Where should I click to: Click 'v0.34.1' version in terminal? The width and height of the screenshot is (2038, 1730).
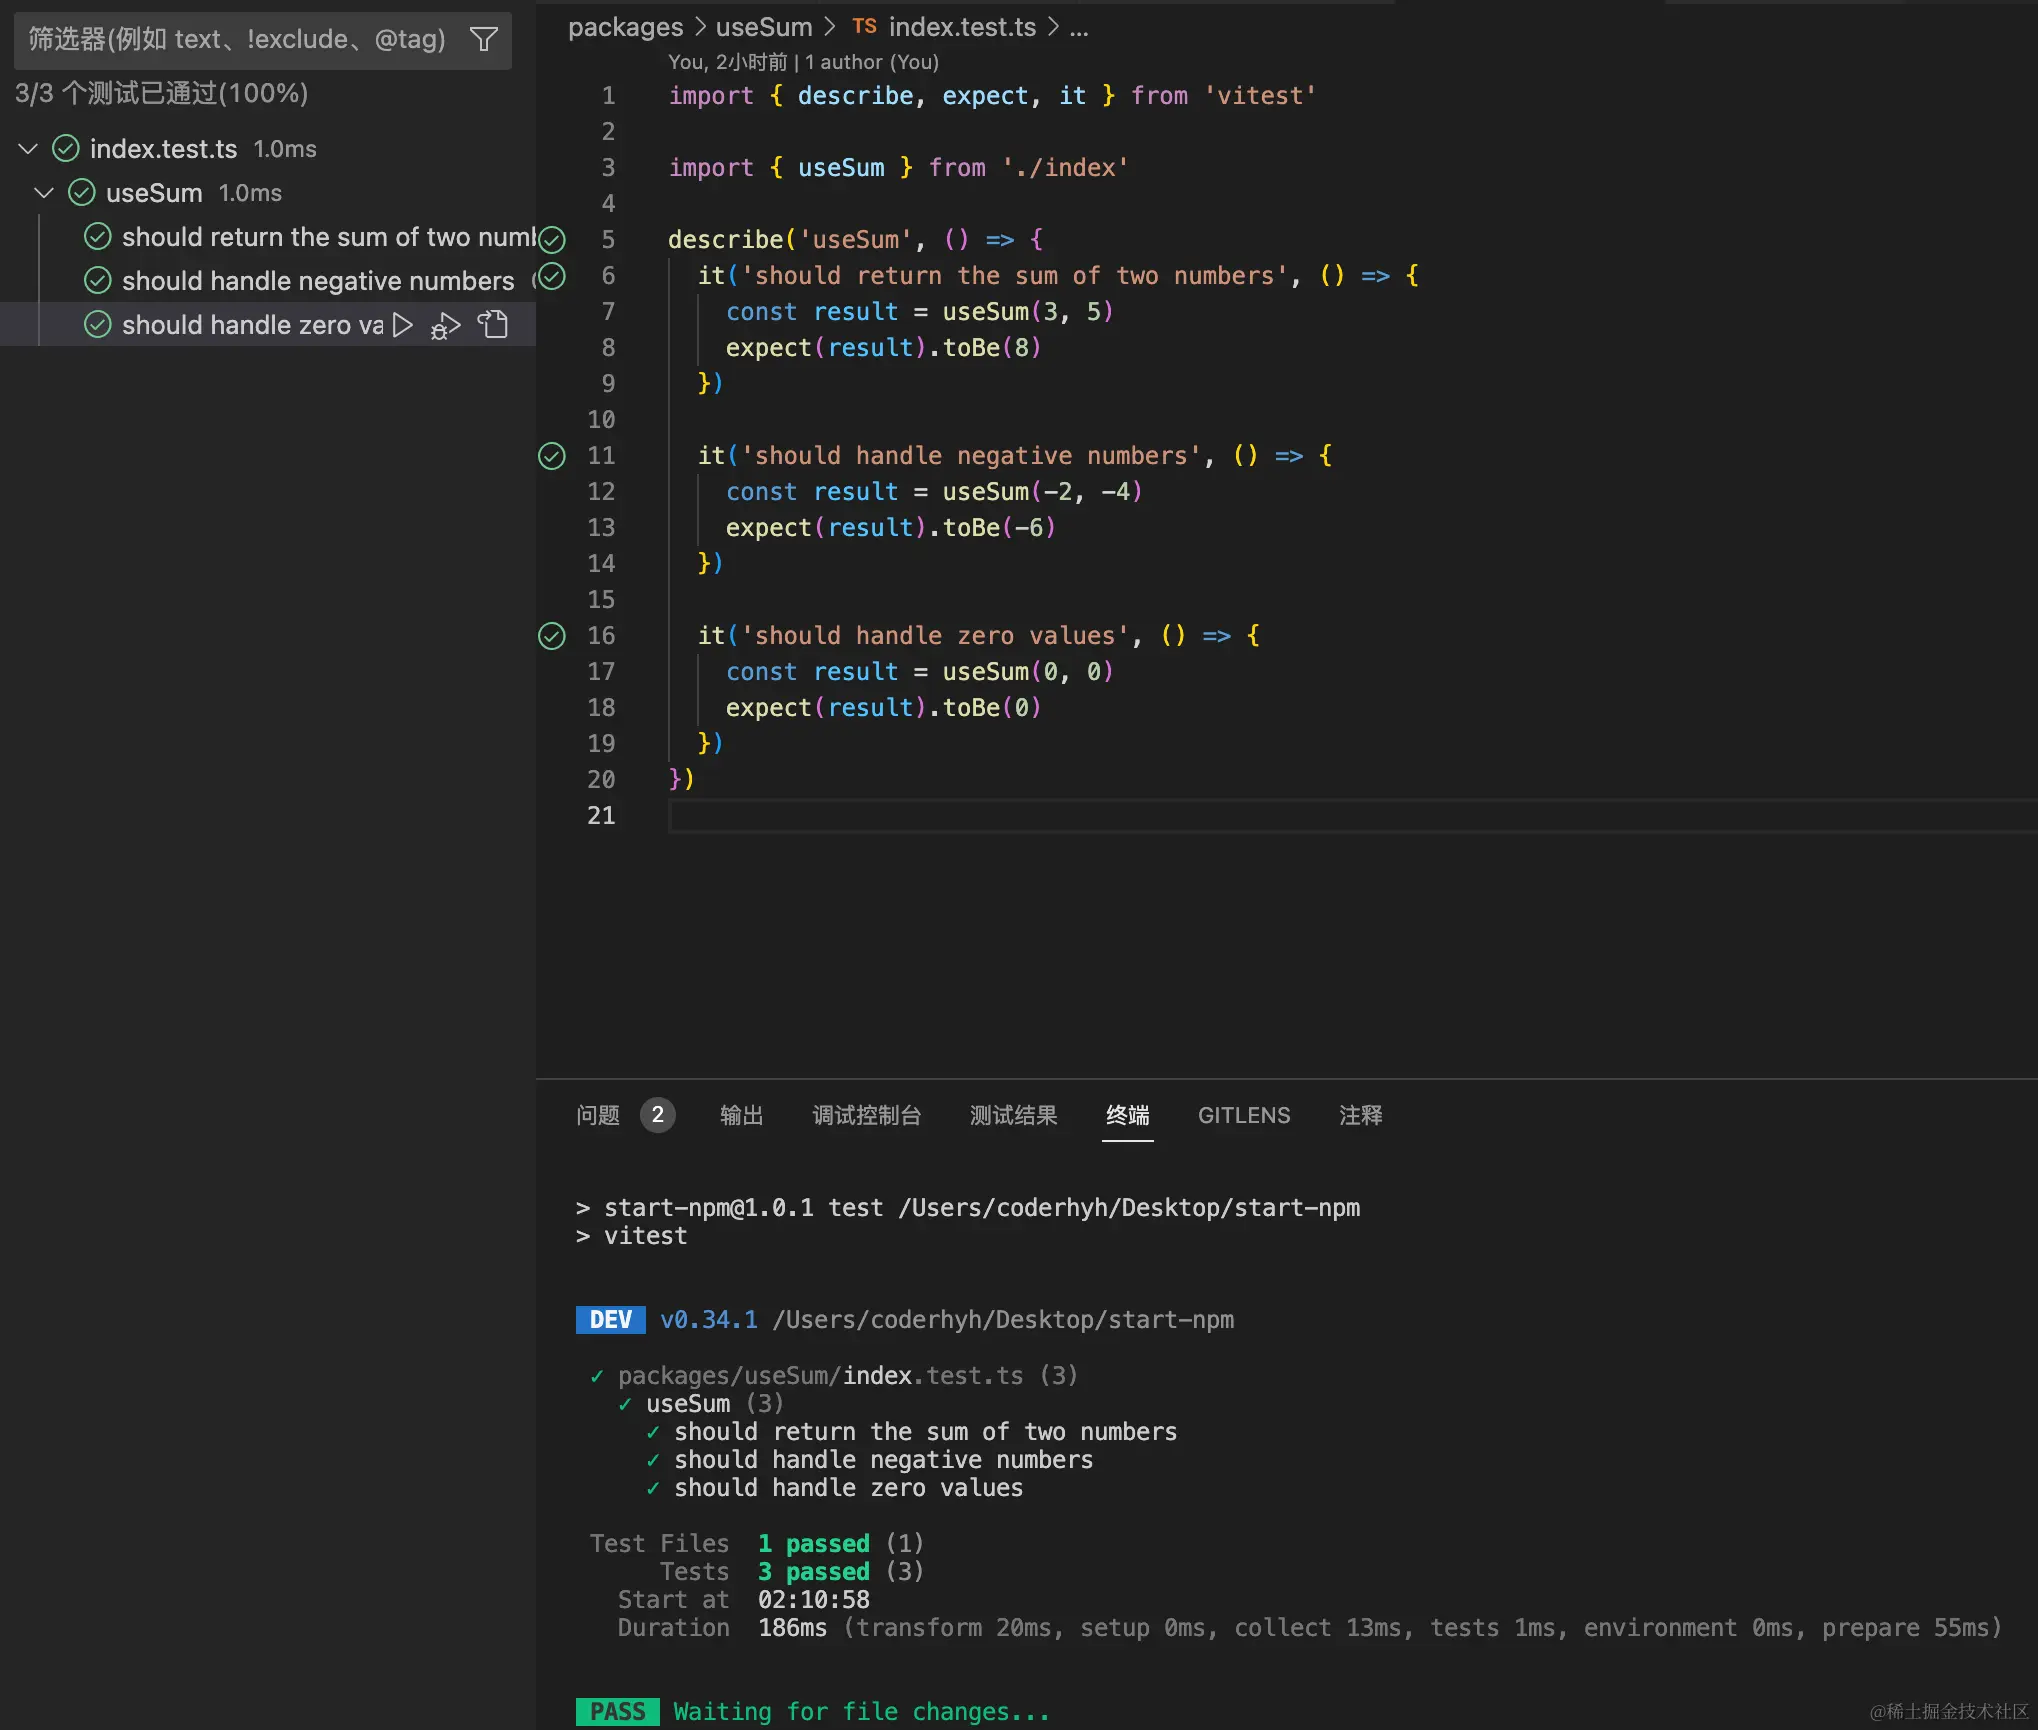(709, 1320)
